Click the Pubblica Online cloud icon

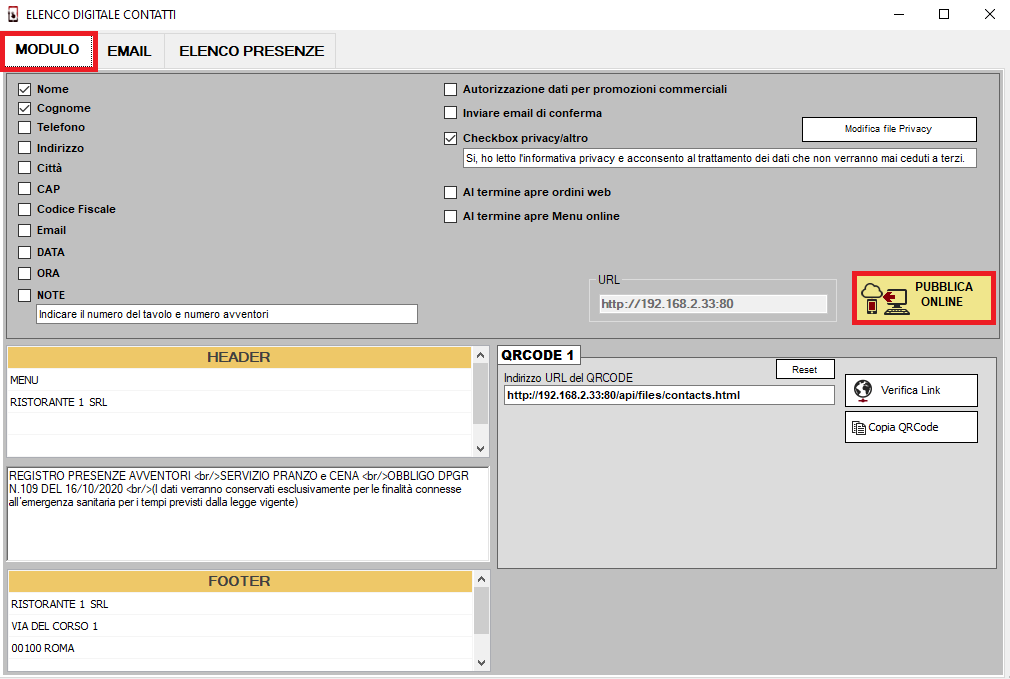point(884,297)
